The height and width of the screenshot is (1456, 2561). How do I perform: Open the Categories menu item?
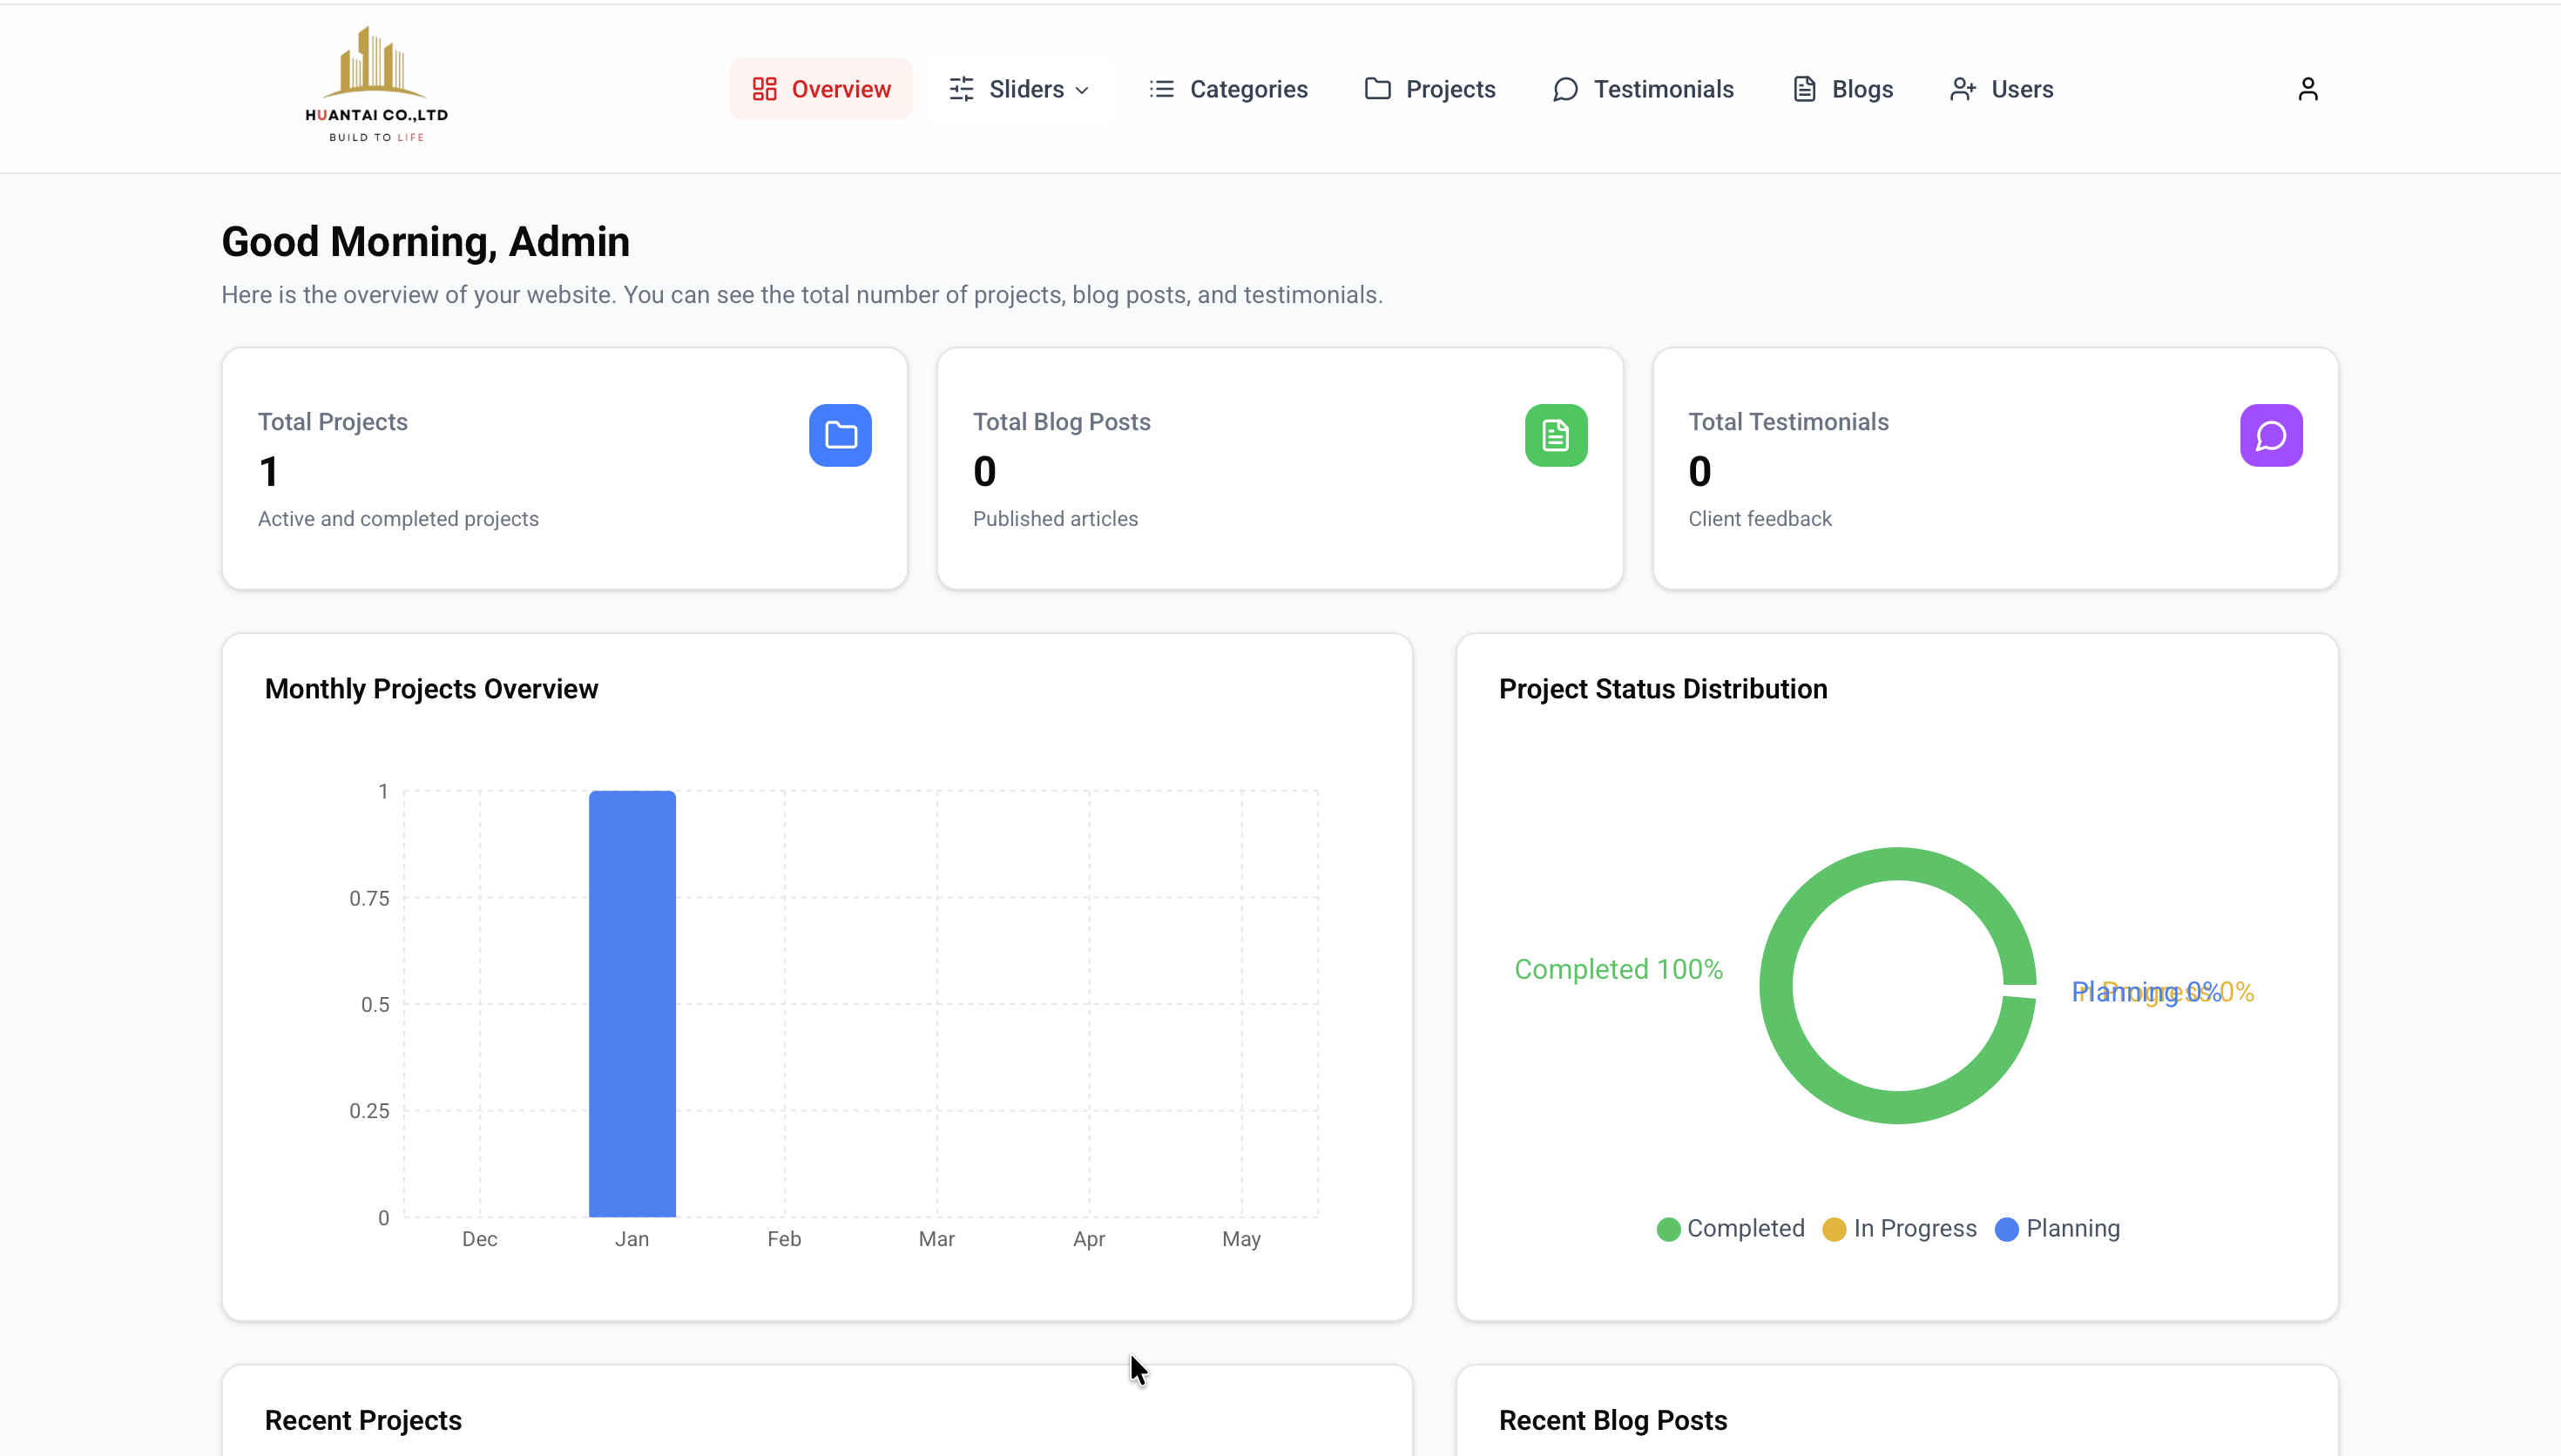pos(1228,89)
